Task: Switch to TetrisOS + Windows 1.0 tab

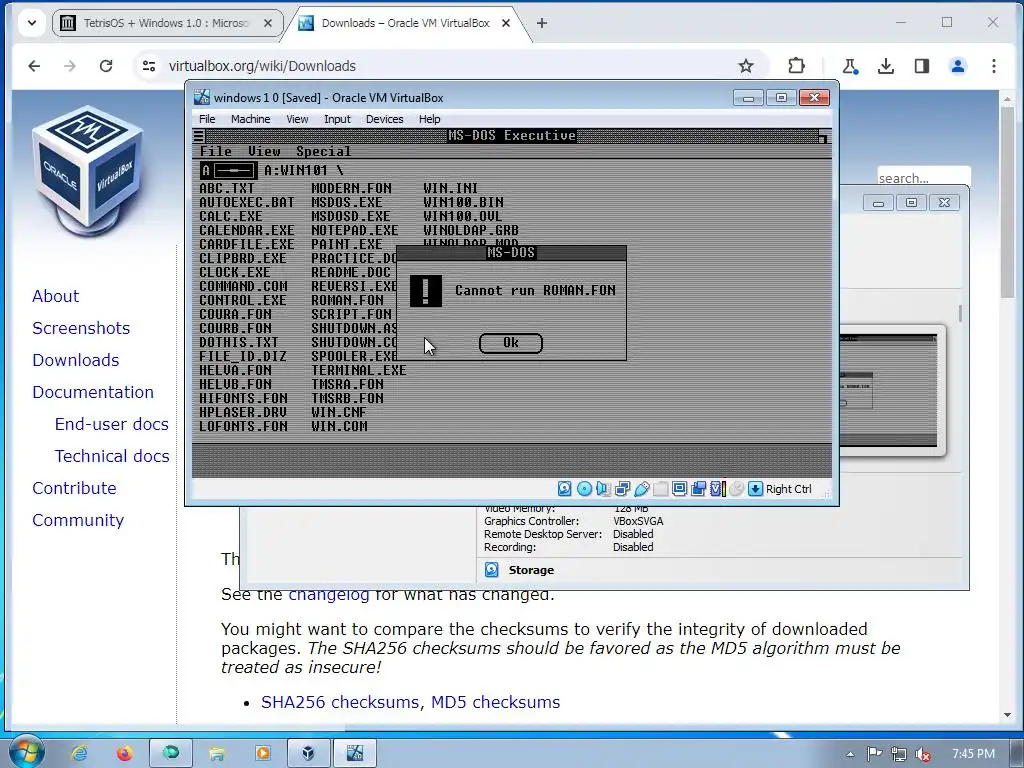Action: pyautogui.click(x=166, y=23)
